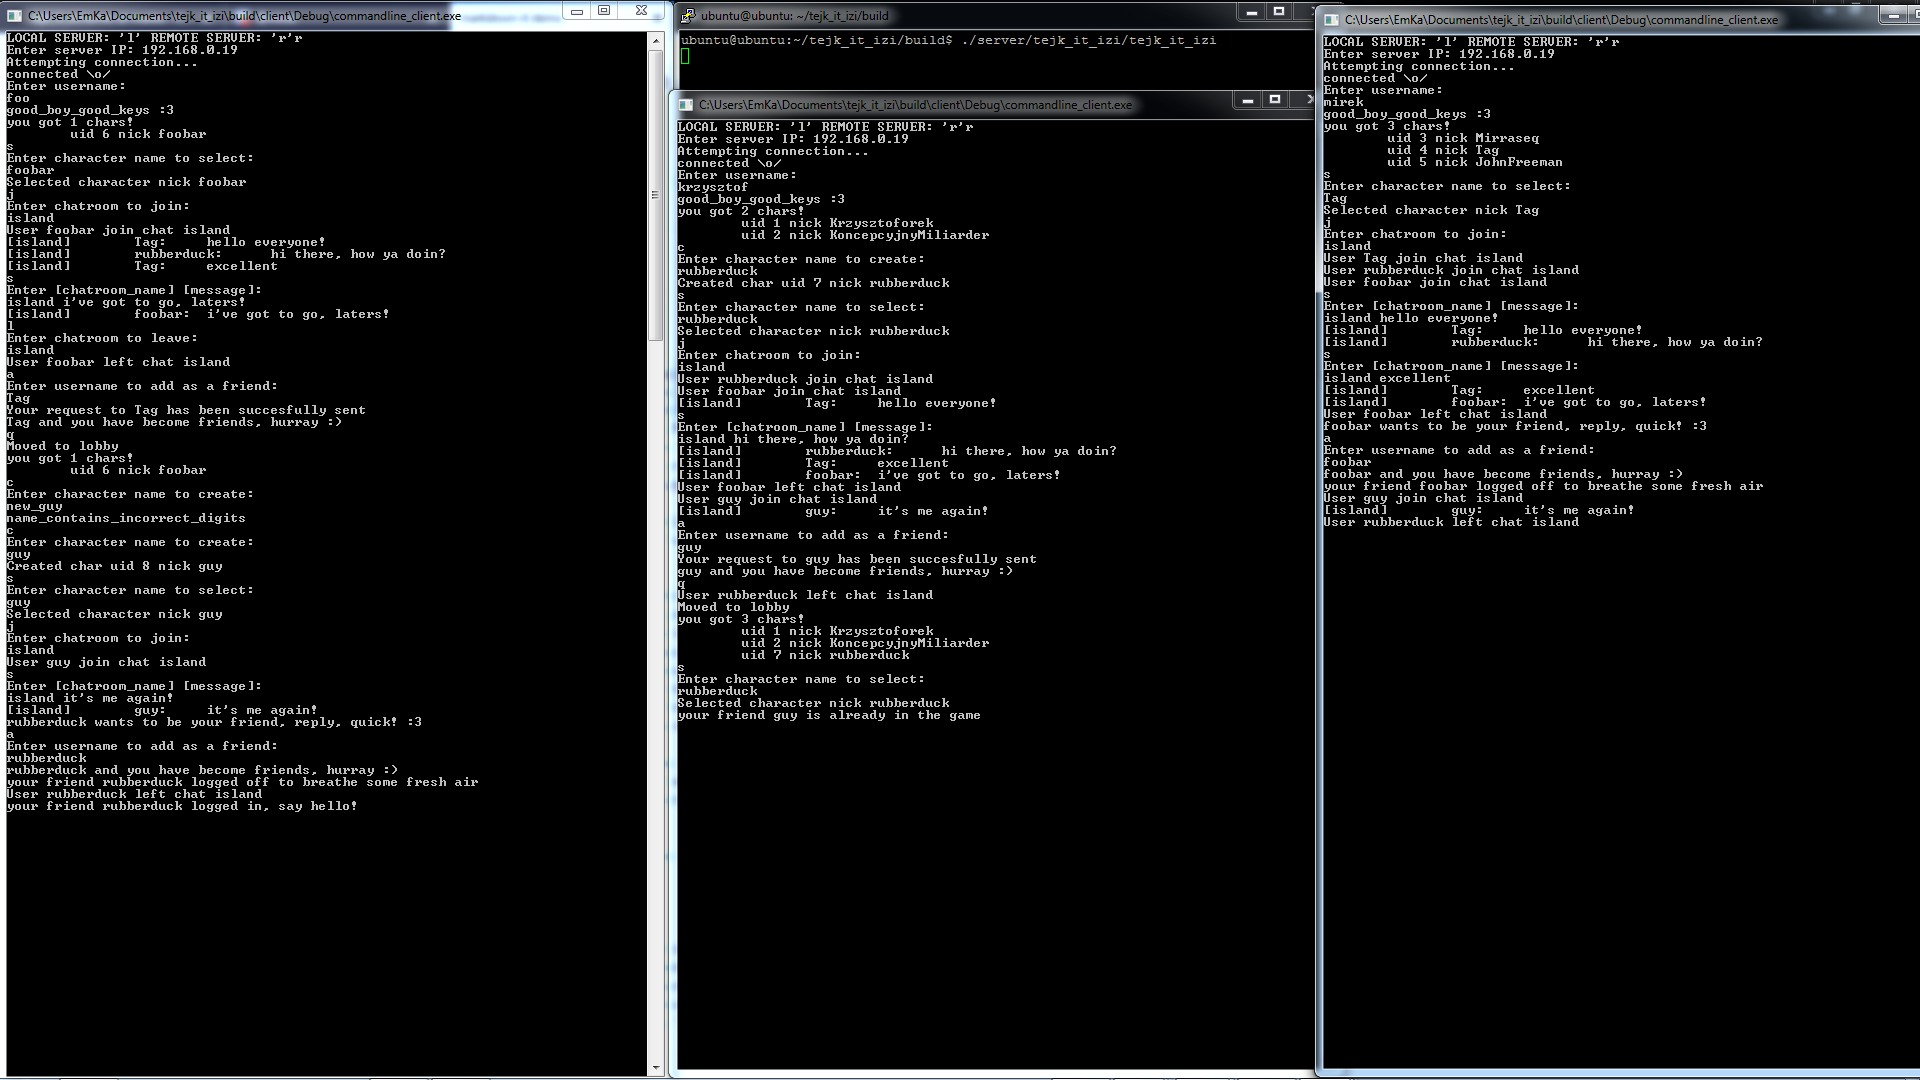The height and width of the screenshot is (1080, 1920).
Task: Minimize the right commandline_client window
Action: coord(1893,15)
